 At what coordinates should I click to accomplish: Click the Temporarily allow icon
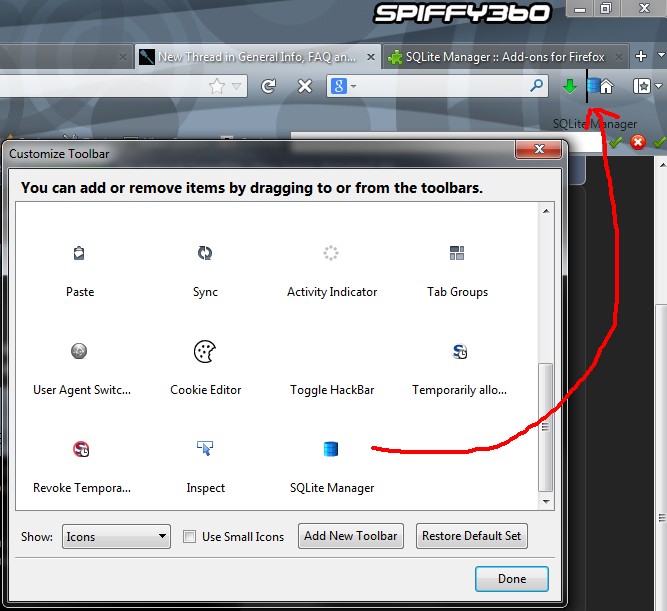point(459,352)
